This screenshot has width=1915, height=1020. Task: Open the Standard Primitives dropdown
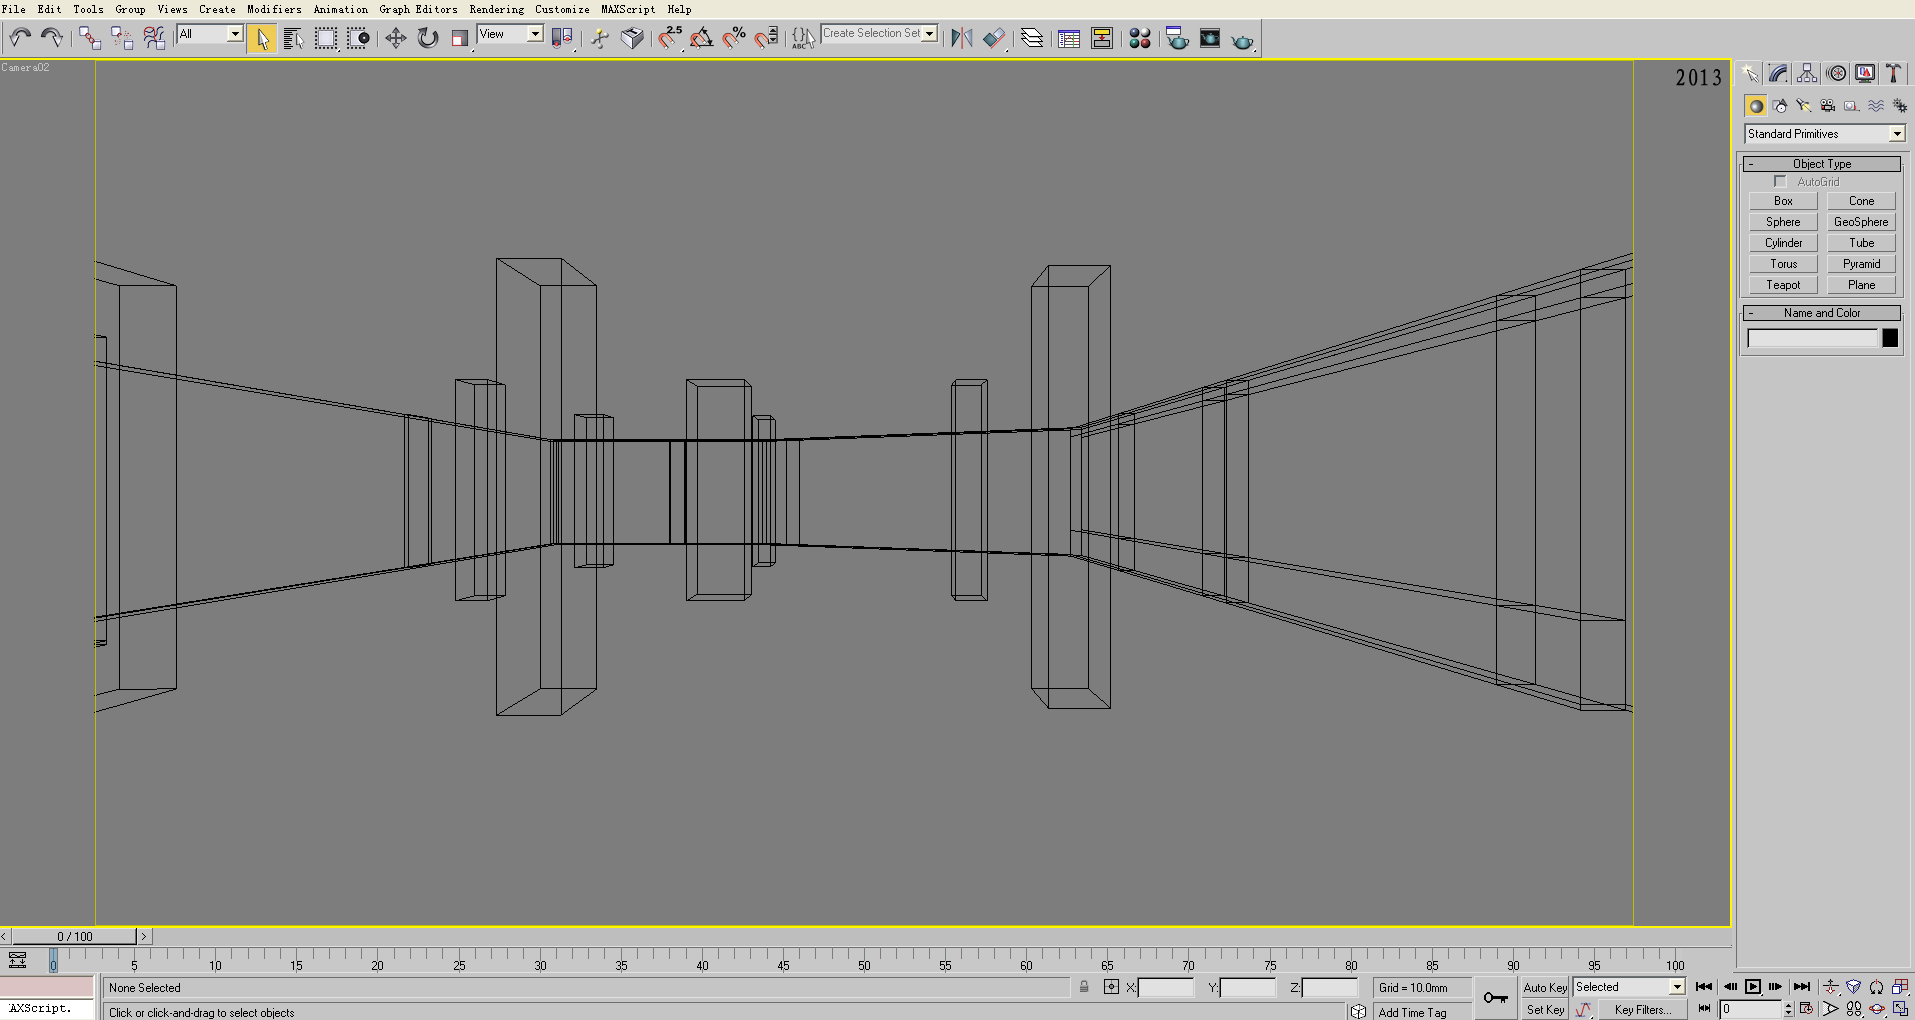(1824, 134)
